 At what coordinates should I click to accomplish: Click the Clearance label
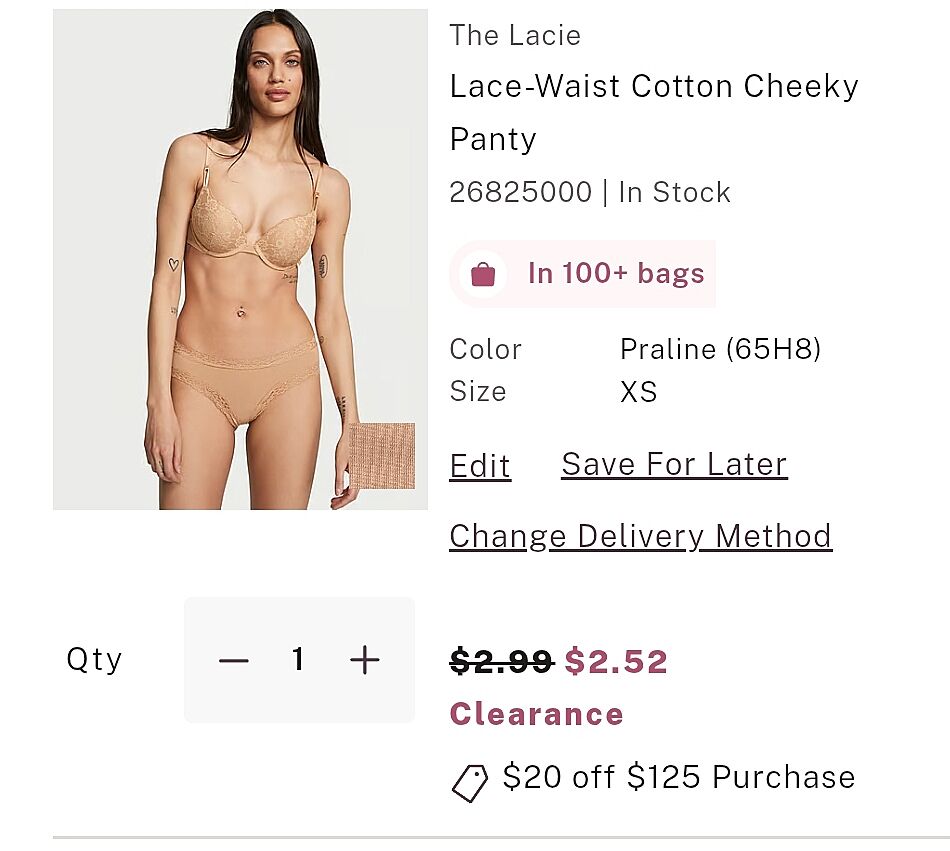(x=536, y=714)
